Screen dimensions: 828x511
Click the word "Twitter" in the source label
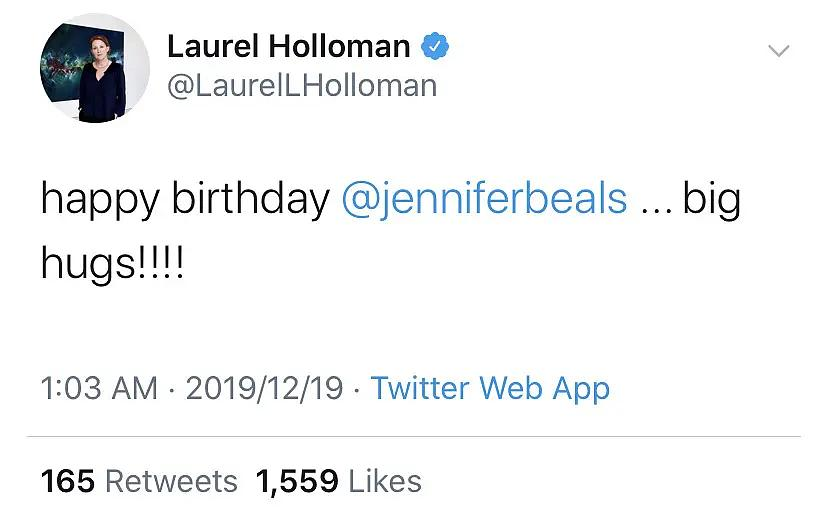pos(421,387)
